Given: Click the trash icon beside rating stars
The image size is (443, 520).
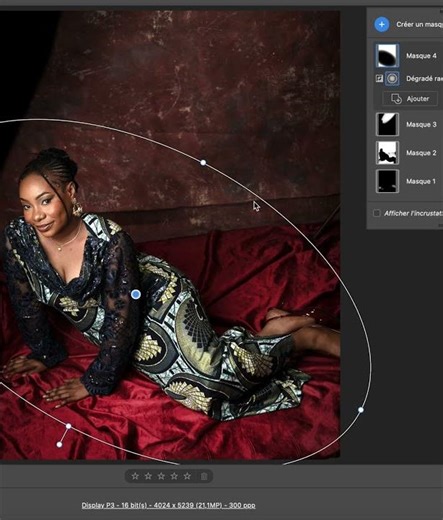Looking at the screenshot, I should [204, 476].
